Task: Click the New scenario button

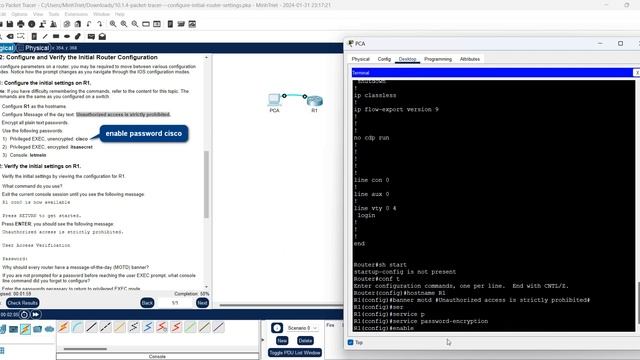Action: click(282, 340)
